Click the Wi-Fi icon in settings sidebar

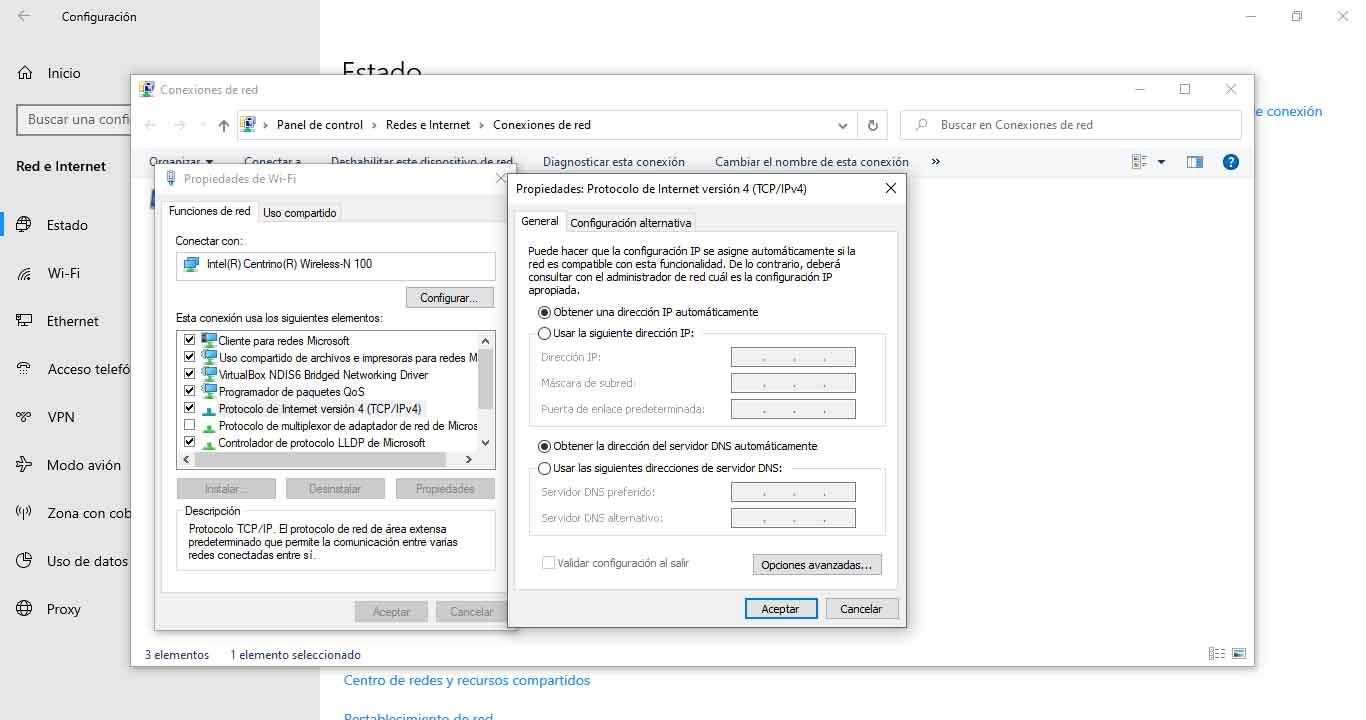click(x=25, y=273)
